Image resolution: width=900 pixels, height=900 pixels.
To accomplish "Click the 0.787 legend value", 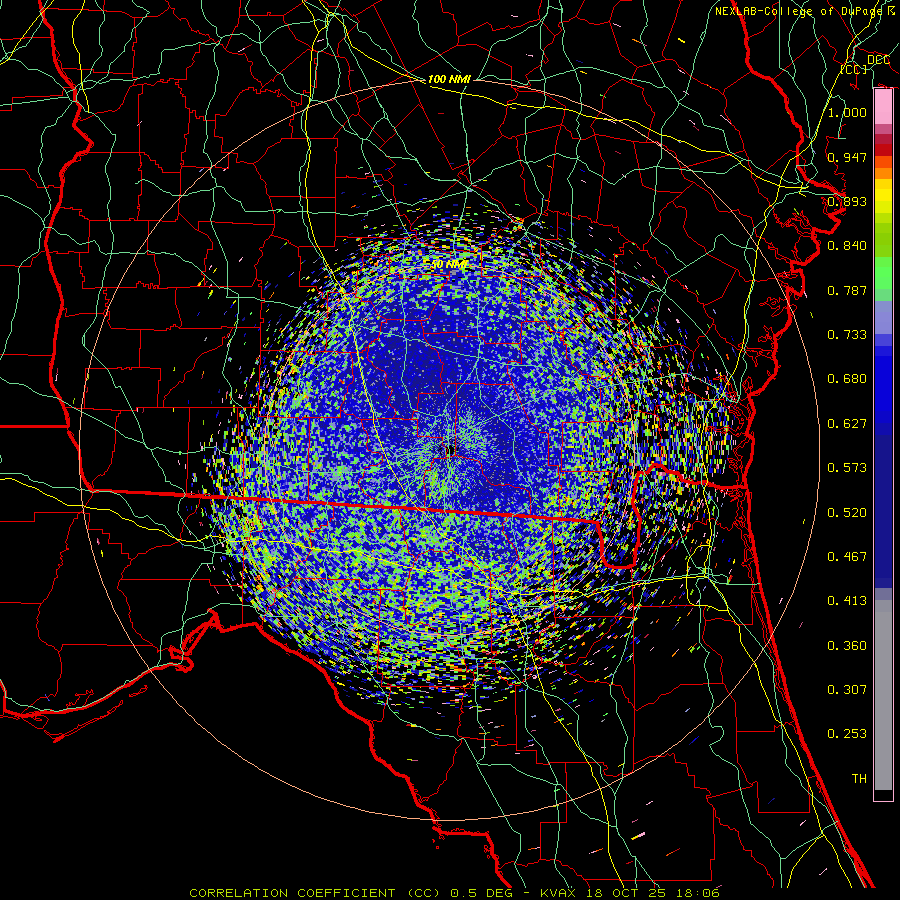I will (x=847, y=290).
